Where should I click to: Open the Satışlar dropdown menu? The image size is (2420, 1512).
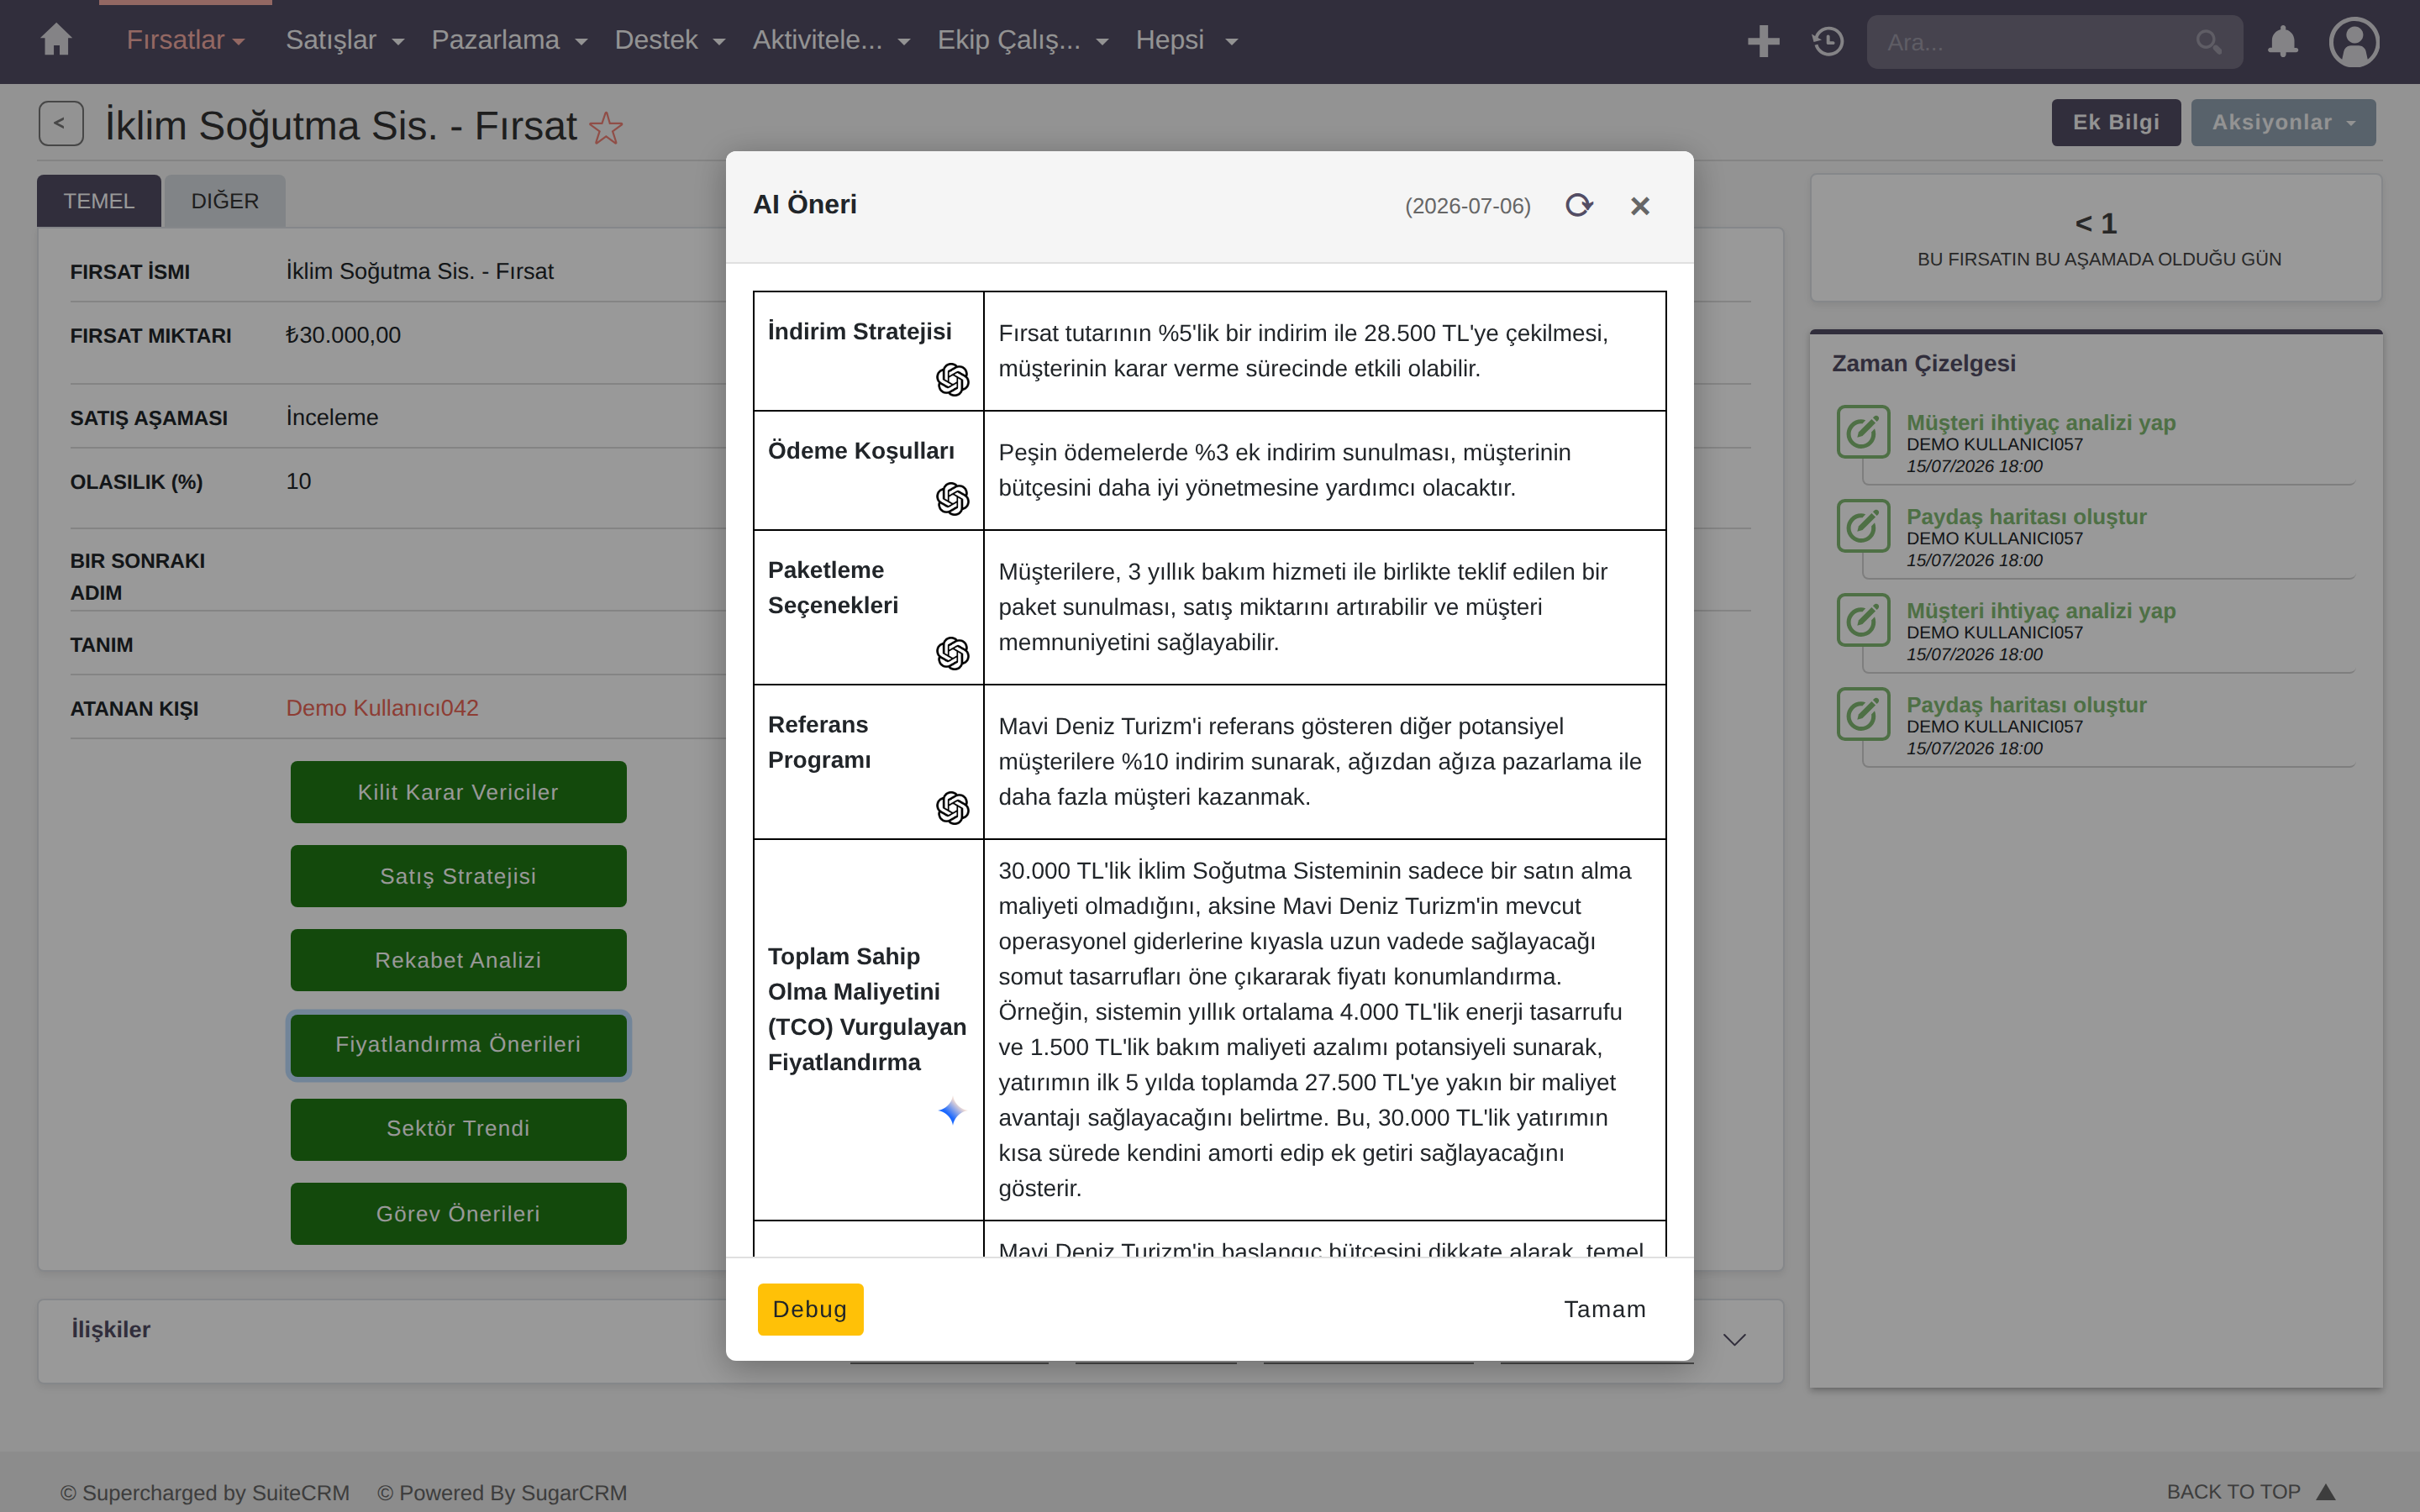pos(345,40)
